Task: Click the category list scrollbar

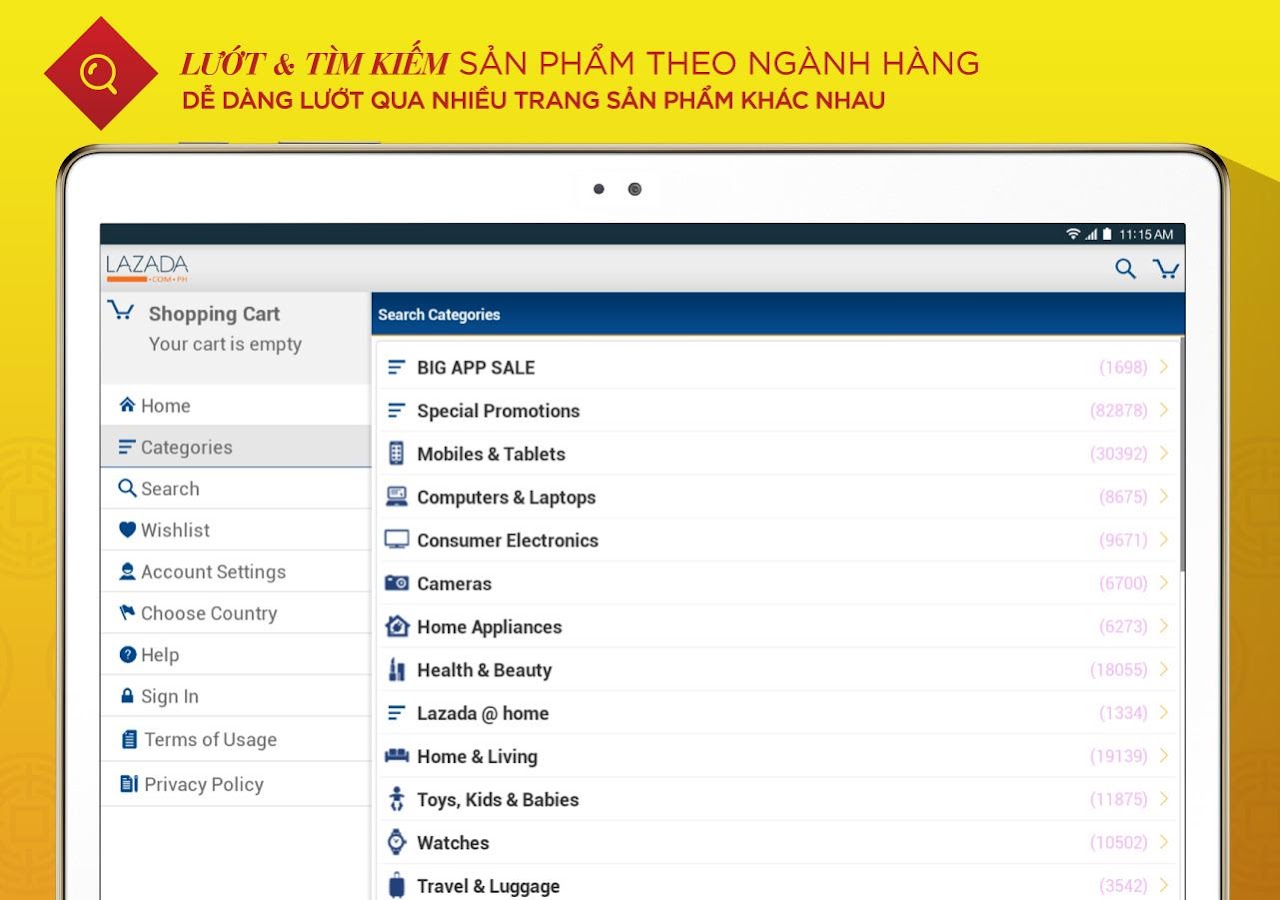Action: [1182, 454]
